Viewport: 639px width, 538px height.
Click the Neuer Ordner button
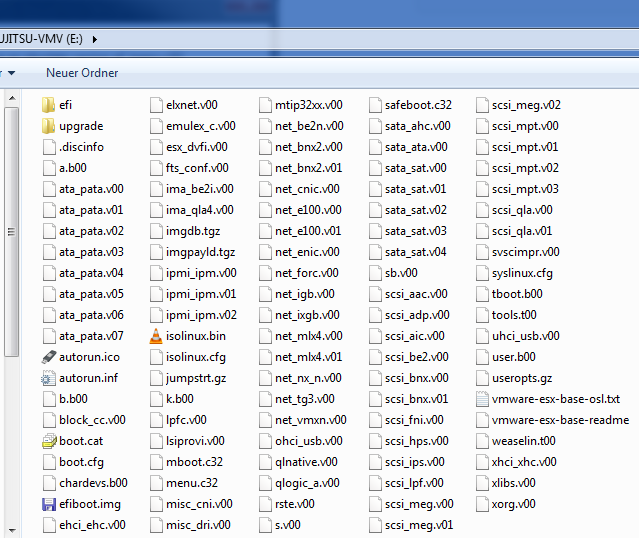[x=82, y=73]
